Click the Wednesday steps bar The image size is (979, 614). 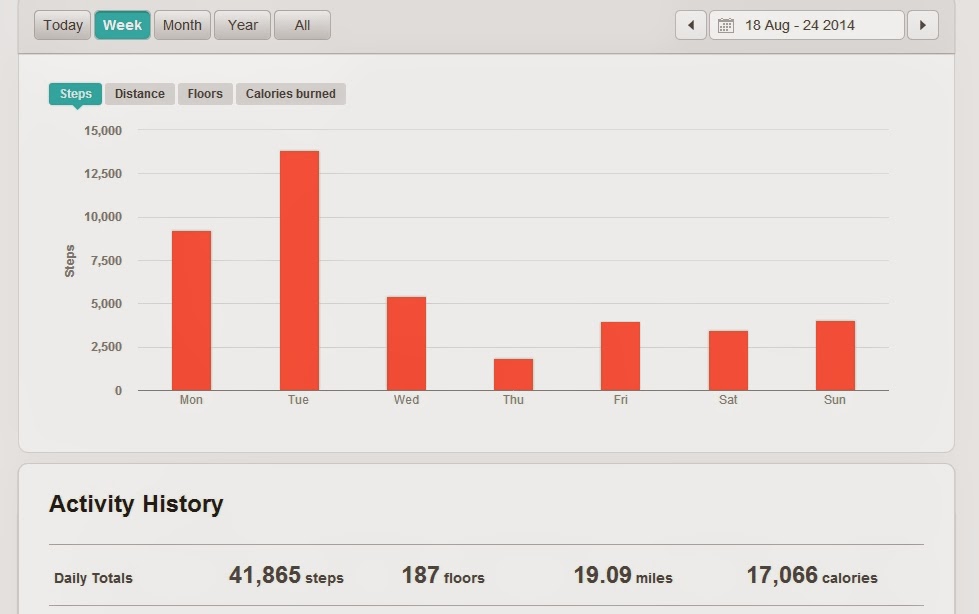406,344
